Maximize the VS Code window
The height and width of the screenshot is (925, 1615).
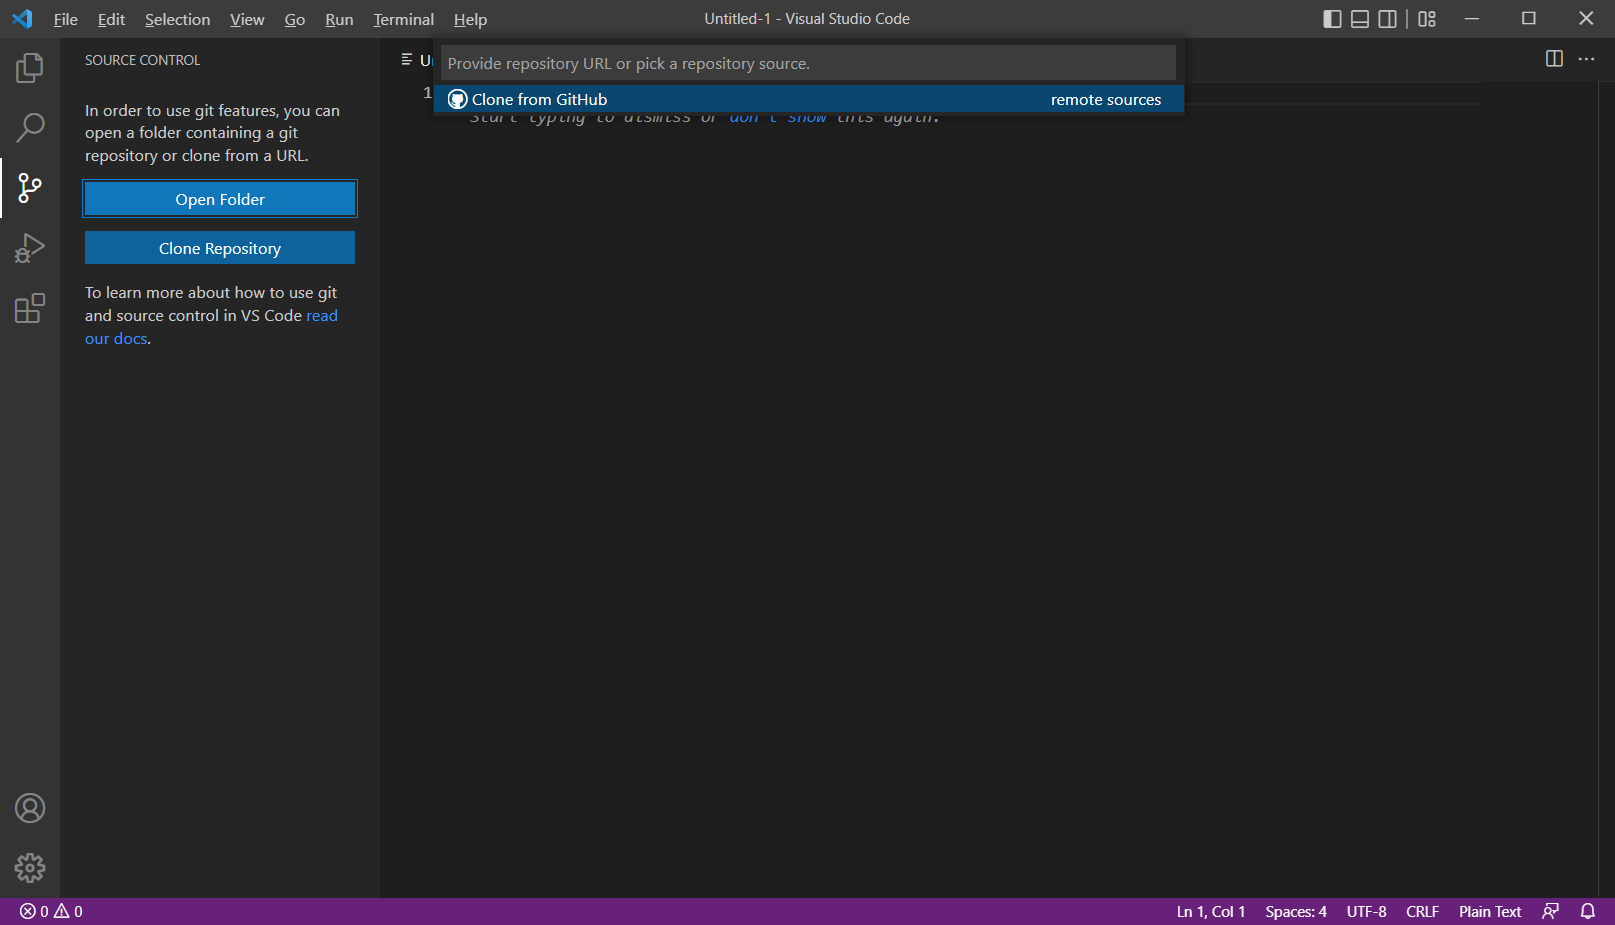pyautogui.click(x=1529, y=19)
